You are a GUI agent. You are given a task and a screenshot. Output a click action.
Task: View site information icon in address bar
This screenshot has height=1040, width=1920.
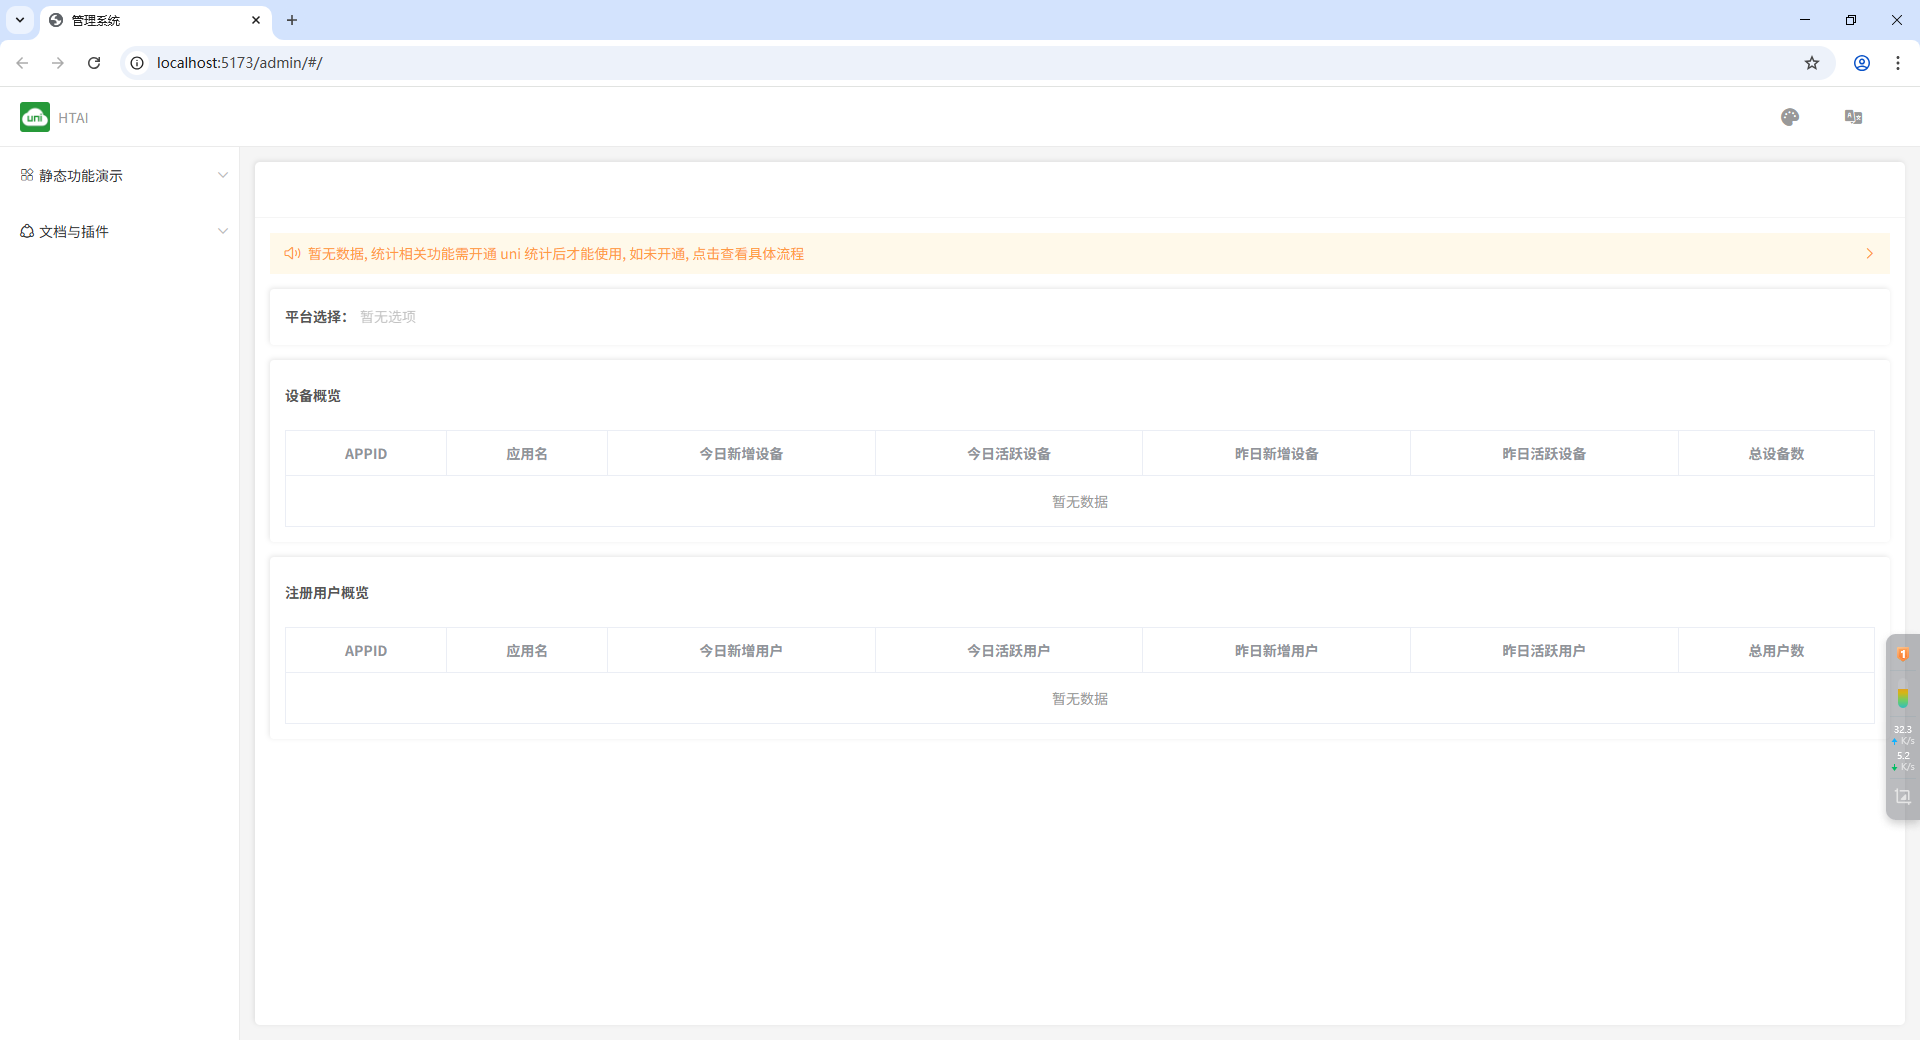pos(138,63)
